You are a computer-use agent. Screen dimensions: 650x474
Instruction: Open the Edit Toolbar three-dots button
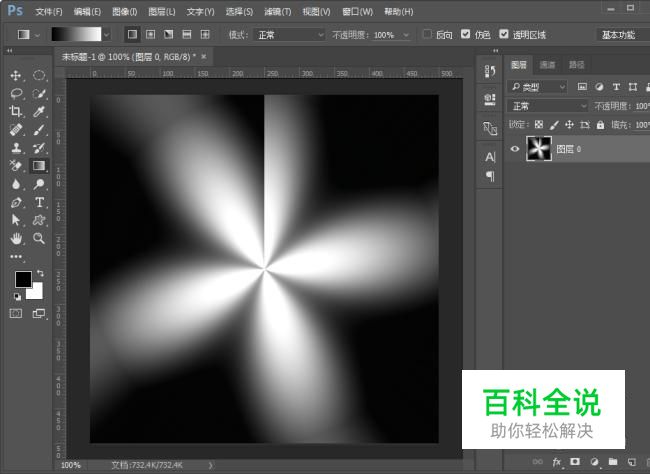click(16, 256)
